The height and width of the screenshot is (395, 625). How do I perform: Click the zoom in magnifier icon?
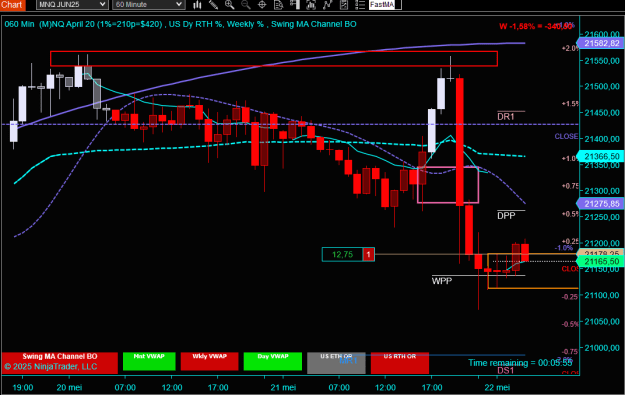(x=230, y=4)
